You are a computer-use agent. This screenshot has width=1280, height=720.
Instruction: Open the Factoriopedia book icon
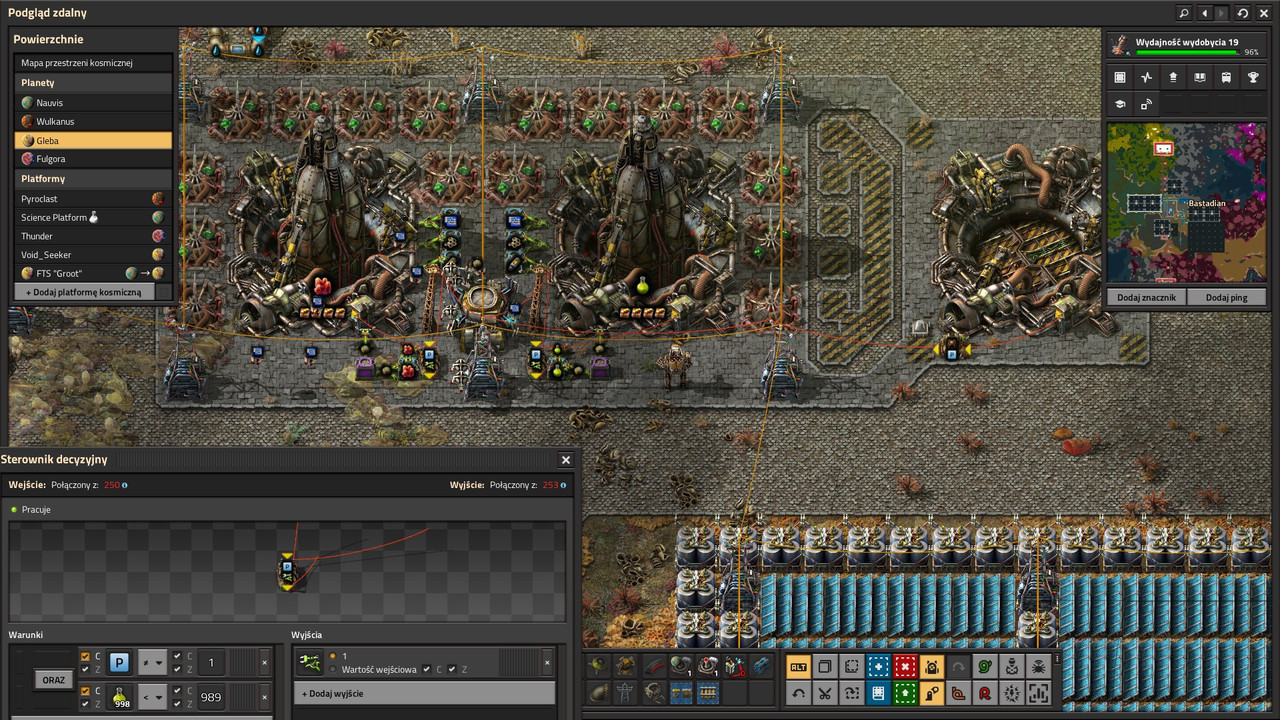tap(1200, 77)
